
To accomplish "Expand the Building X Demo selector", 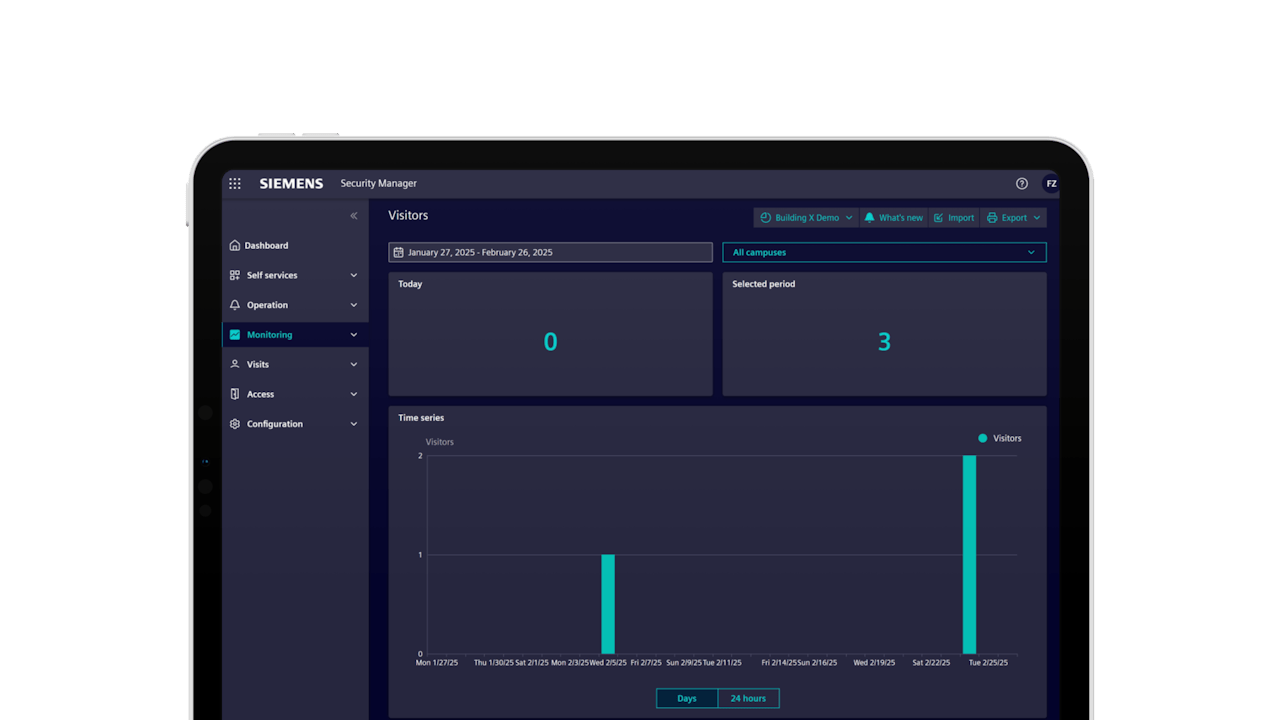I will point(805,217).
